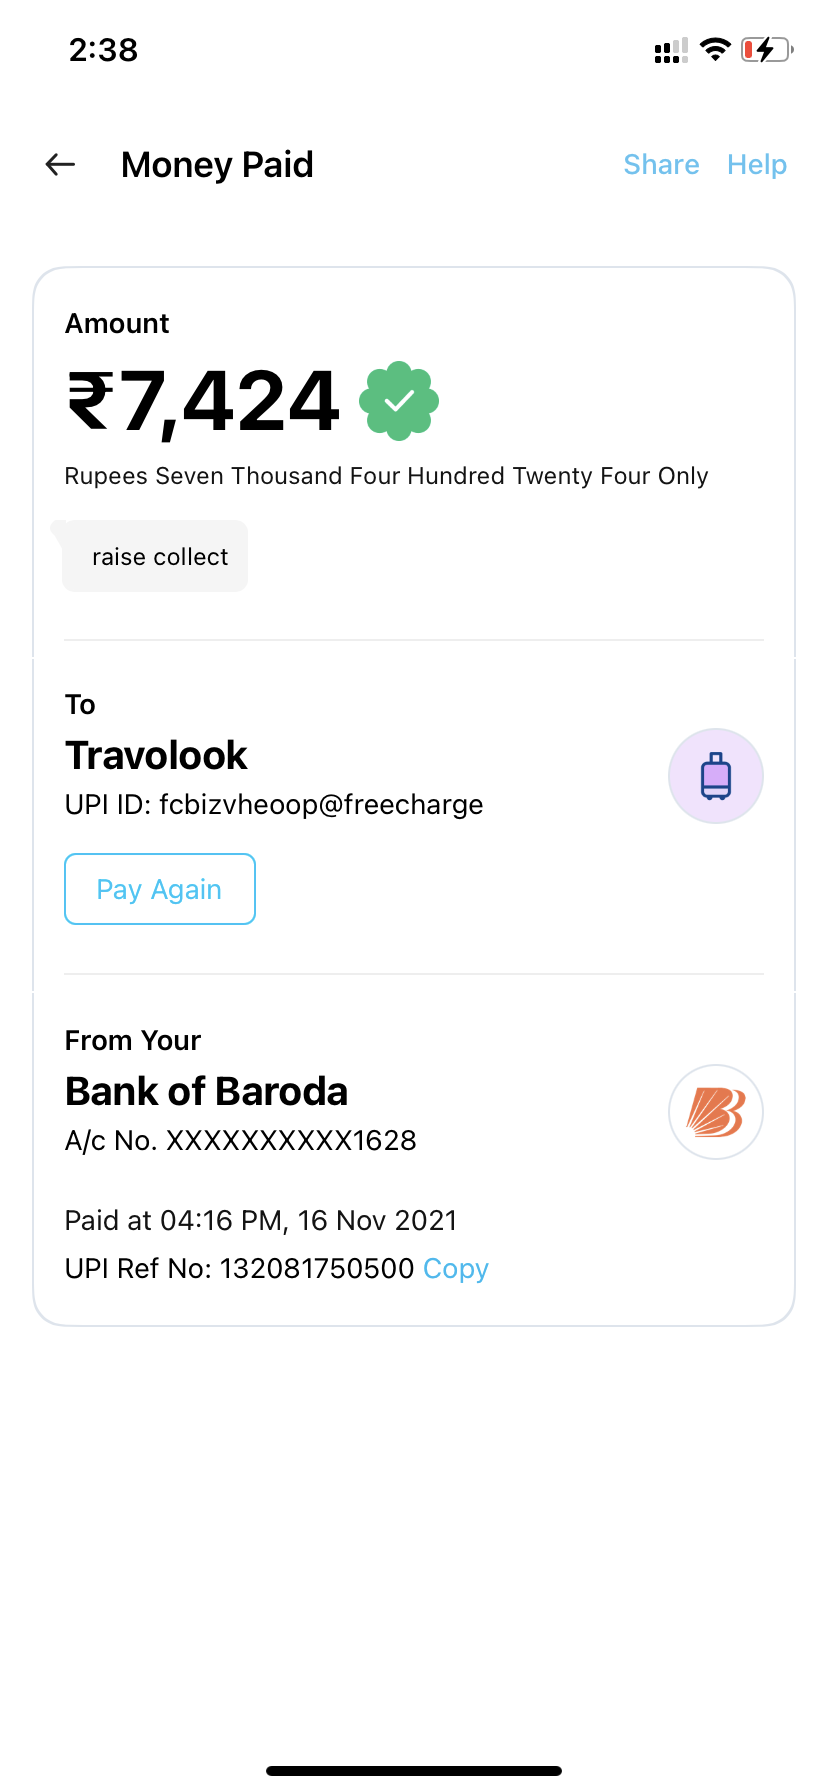The image size is (828, 1792).
Task: Open the Help link
Action: (757, 165)
